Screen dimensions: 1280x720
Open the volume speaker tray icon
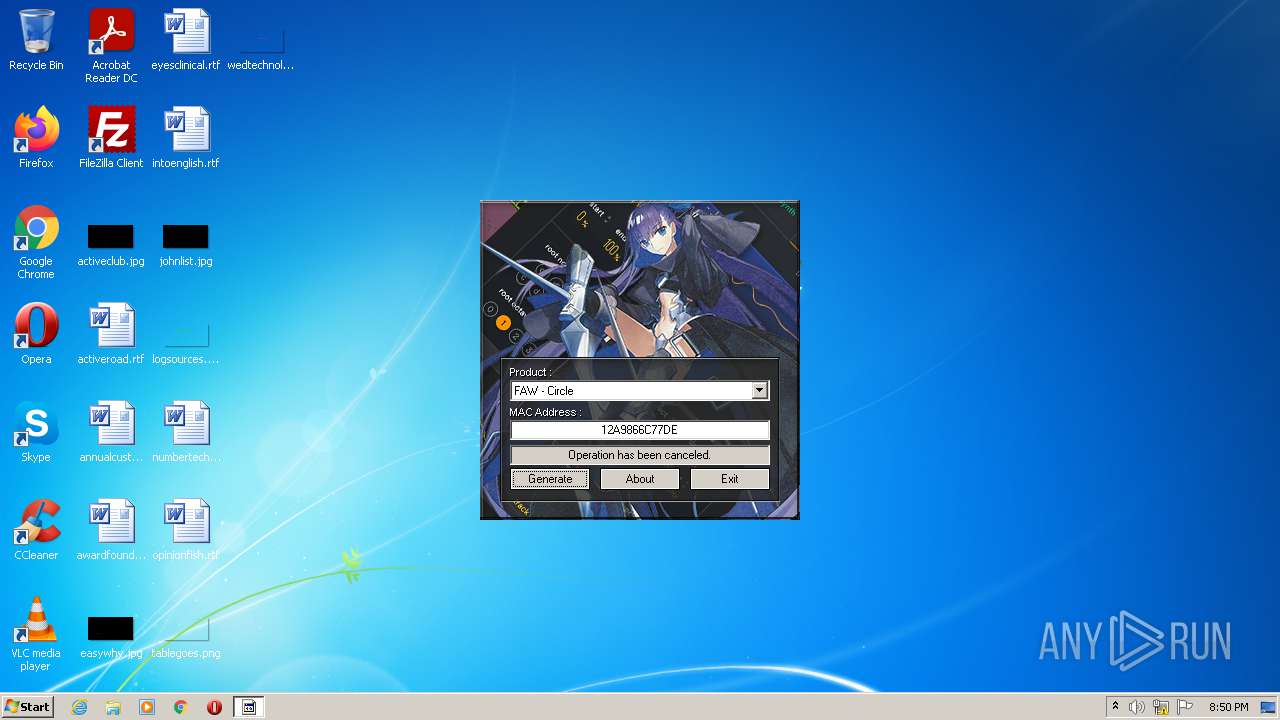tap(1137, 707)
